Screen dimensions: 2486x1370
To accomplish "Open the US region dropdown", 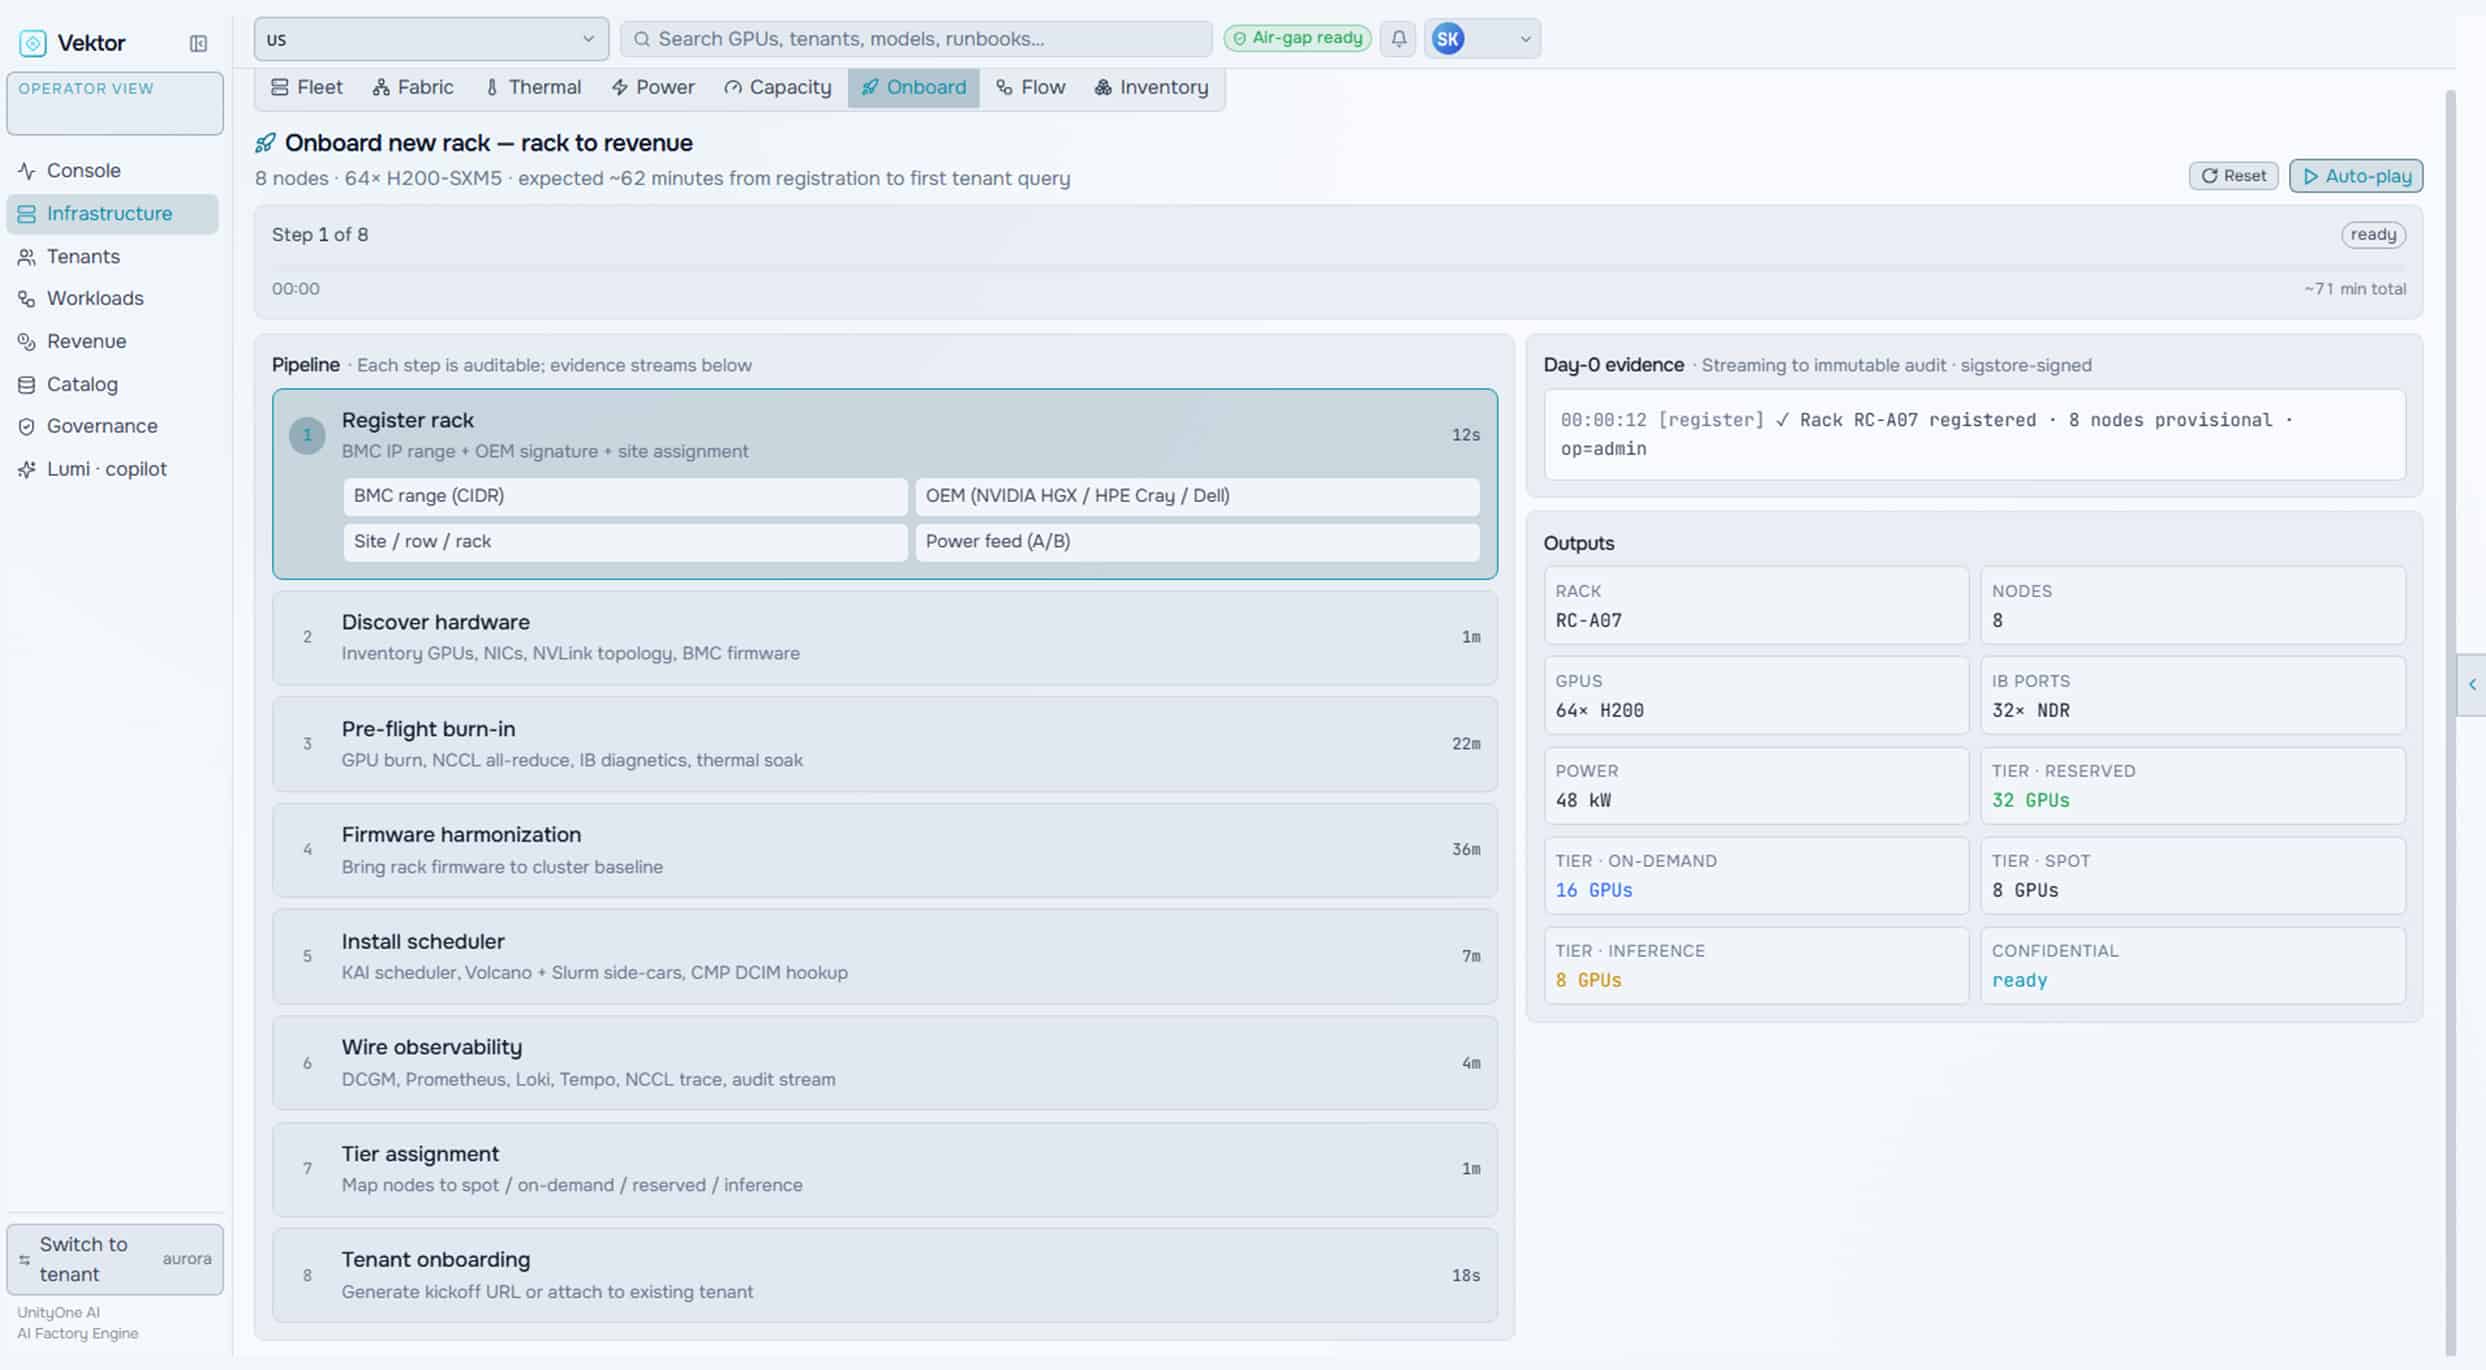I will 431,39.
